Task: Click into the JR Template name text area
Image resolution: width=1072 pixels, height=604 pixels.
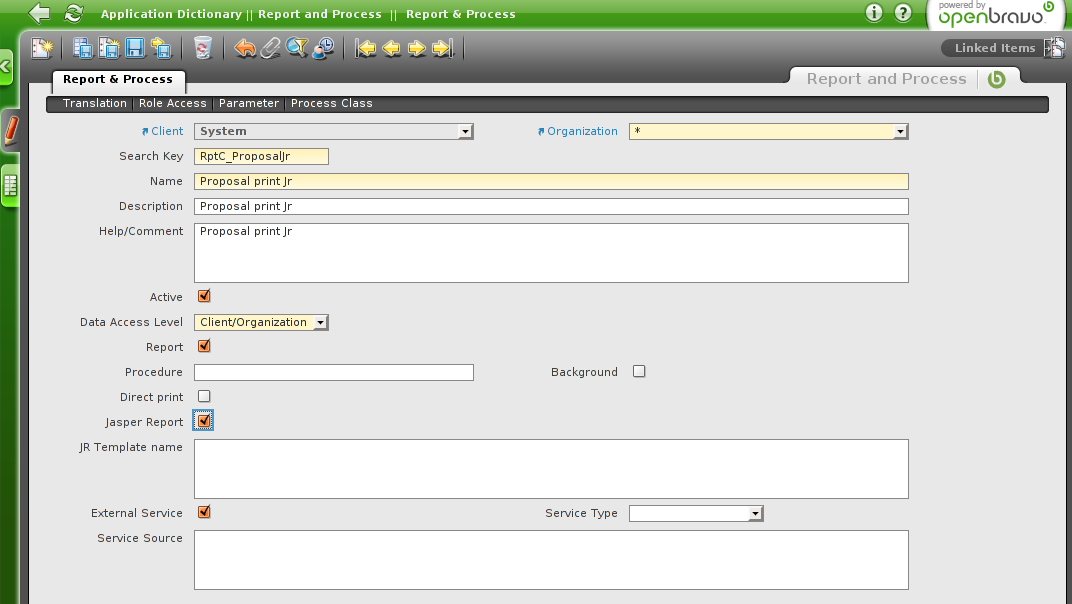Action: point(551,469)
